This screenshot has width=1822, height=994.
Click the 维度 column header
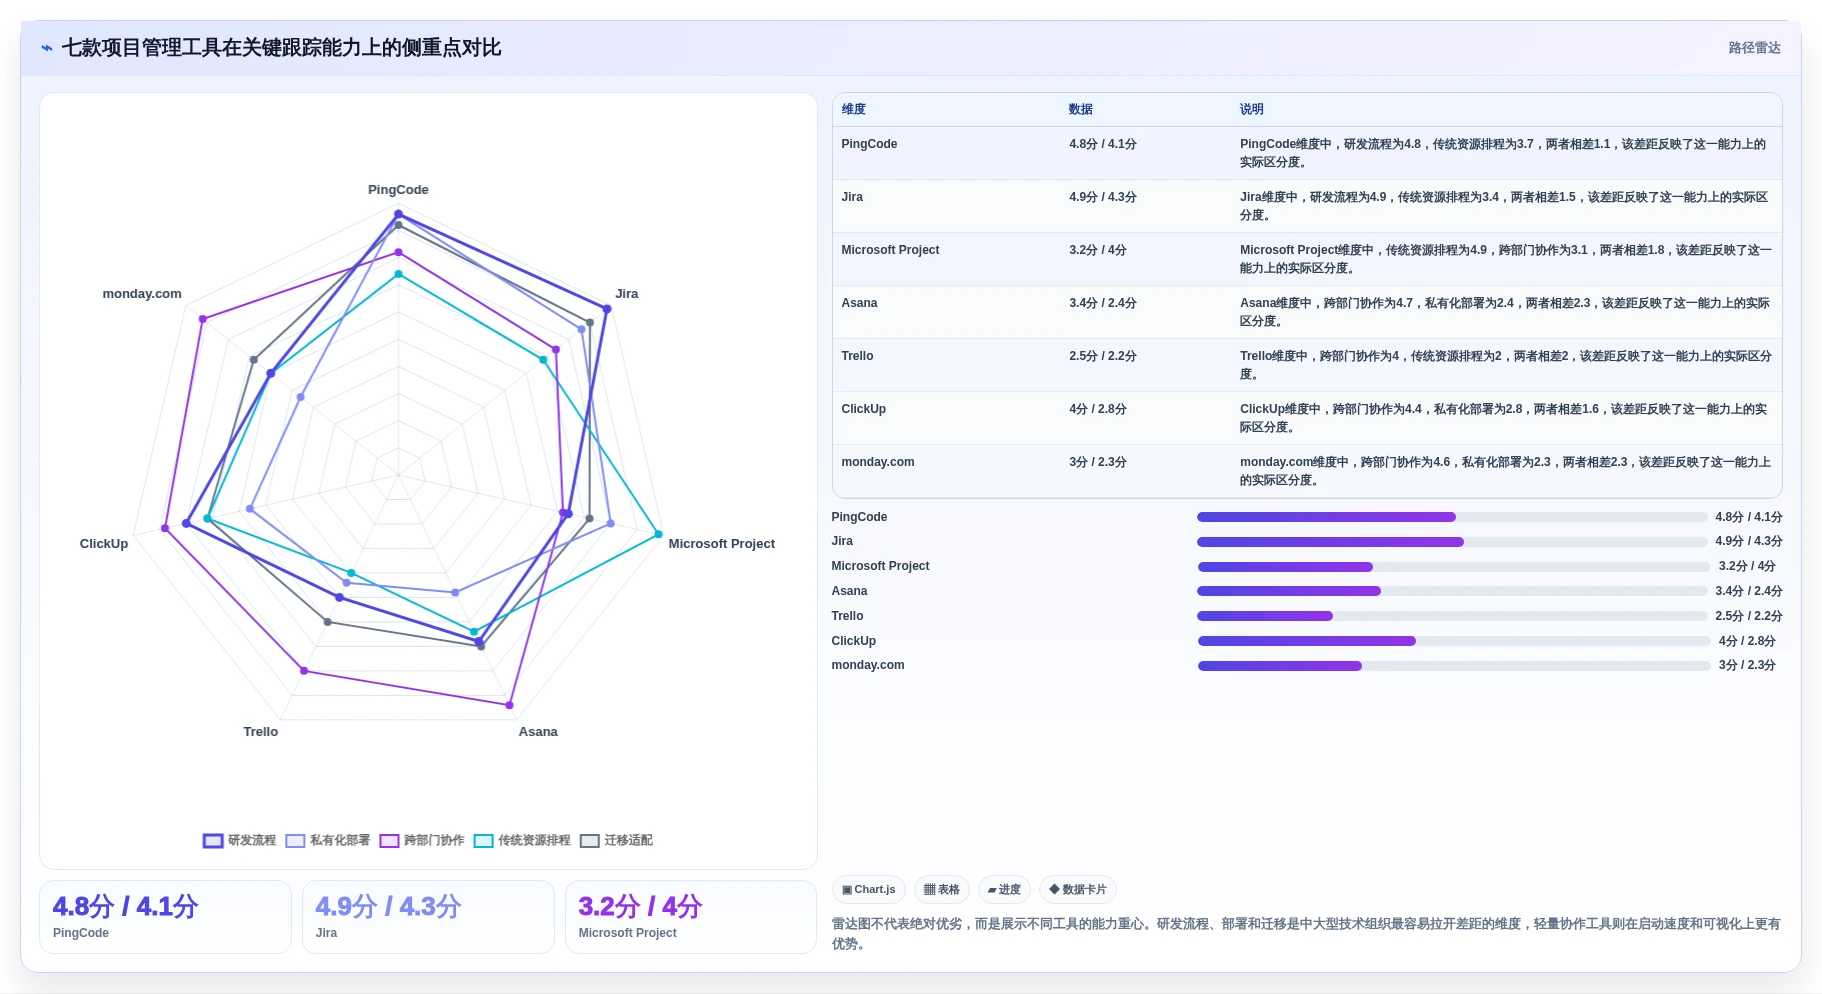click(x=854, y=109)
